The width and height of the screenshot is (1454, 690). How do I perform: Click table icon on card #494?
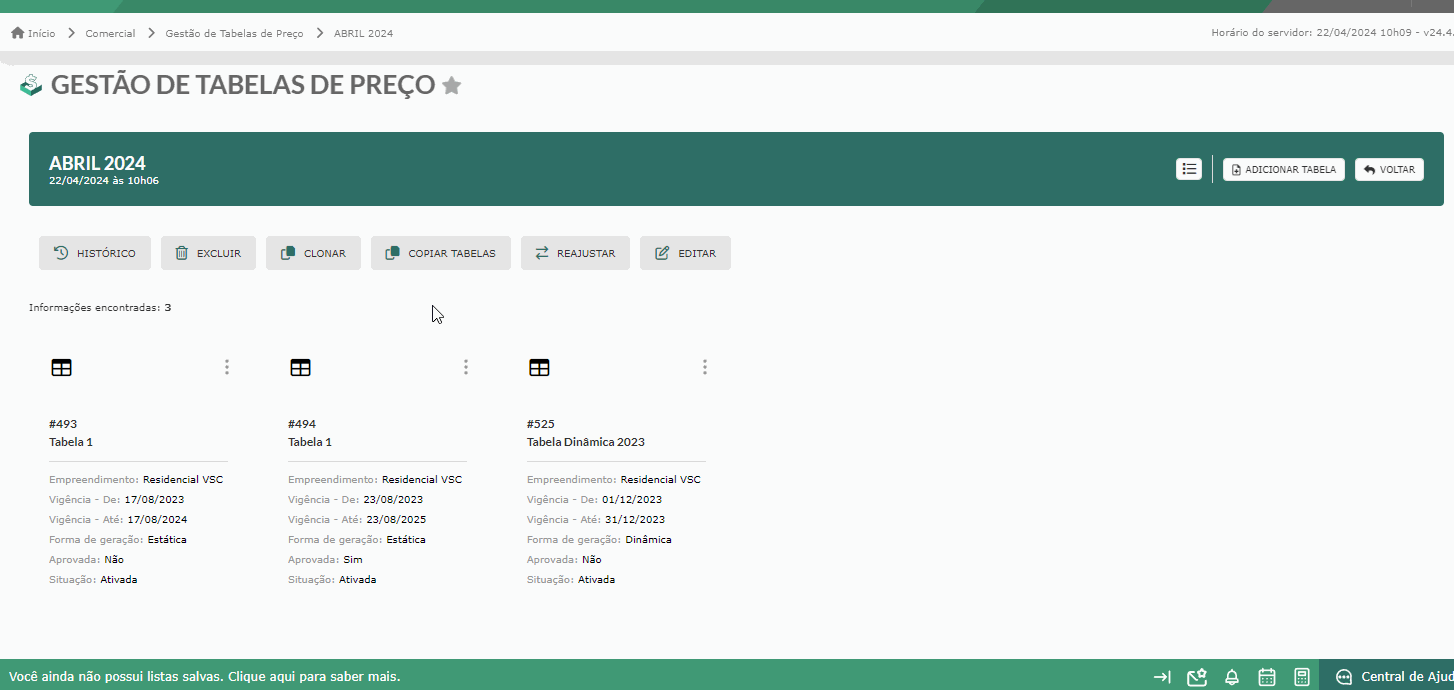(x=300, y=368)
